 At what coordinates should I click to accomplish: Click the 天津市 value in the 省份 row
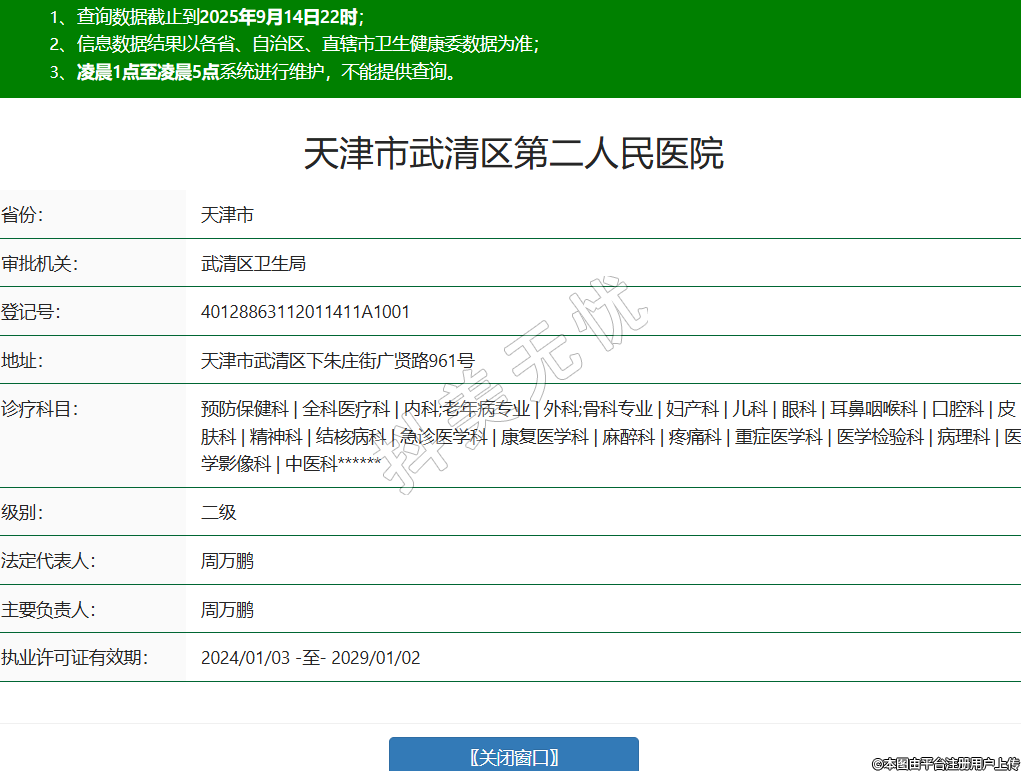click(x=227, y=215)
